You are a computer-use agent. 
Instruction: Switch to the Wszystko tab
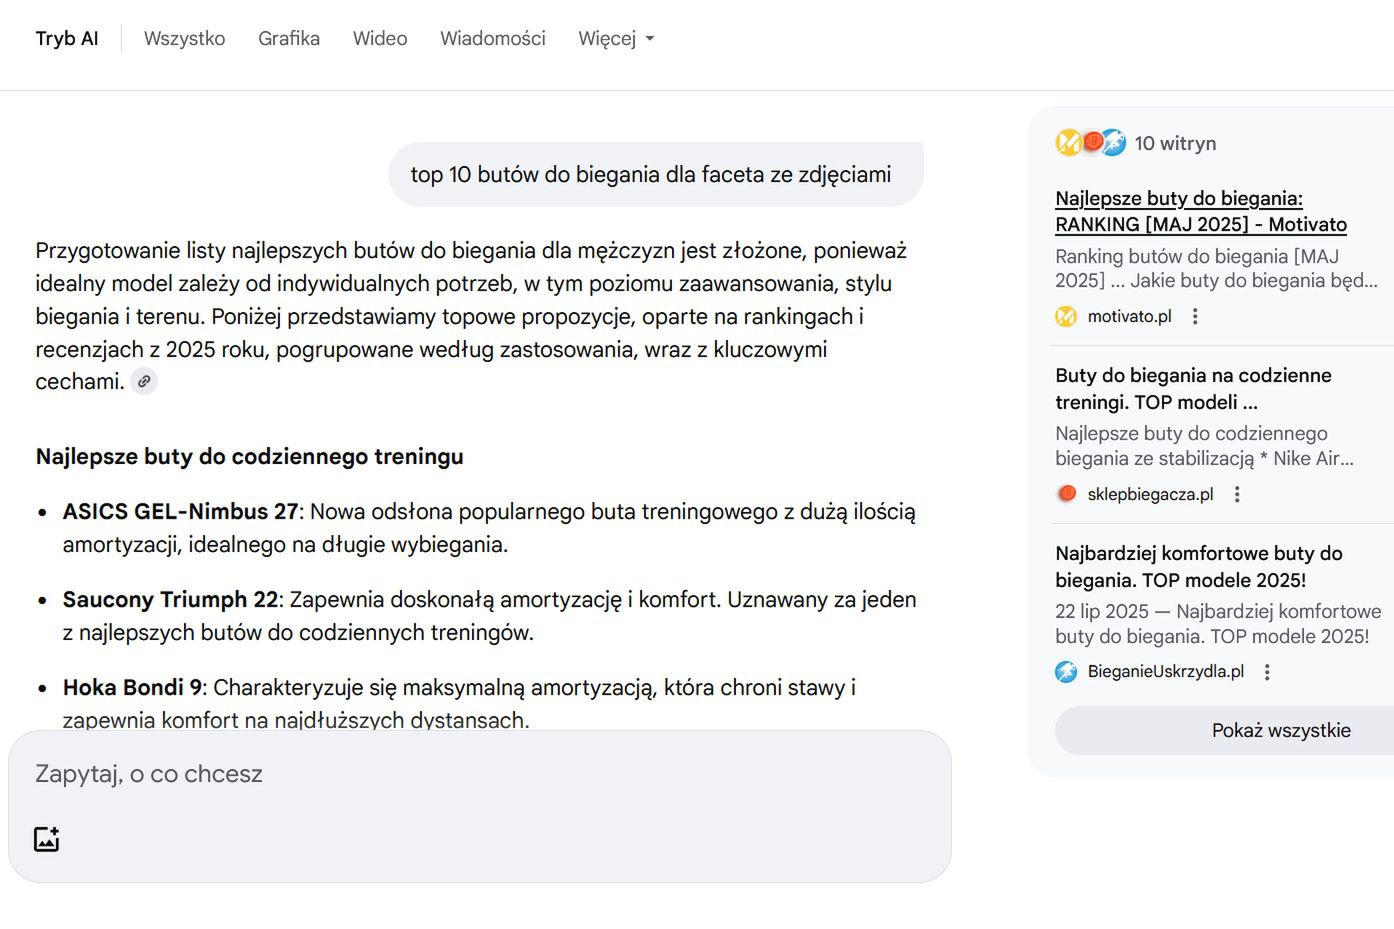(184, 38)
